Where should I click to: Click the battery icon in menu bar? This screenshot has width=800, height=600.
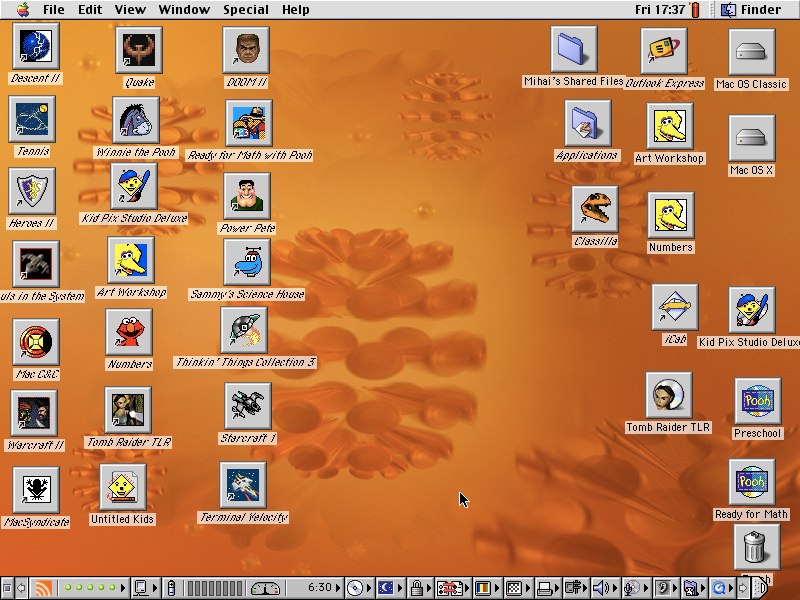(695, 10)
